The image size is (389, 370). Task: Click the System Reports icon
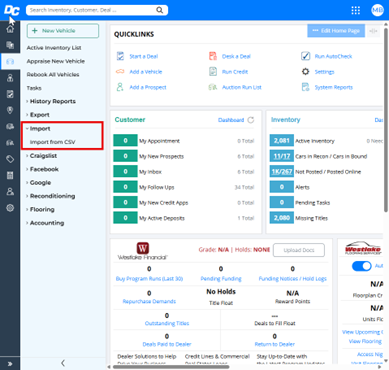305,87
